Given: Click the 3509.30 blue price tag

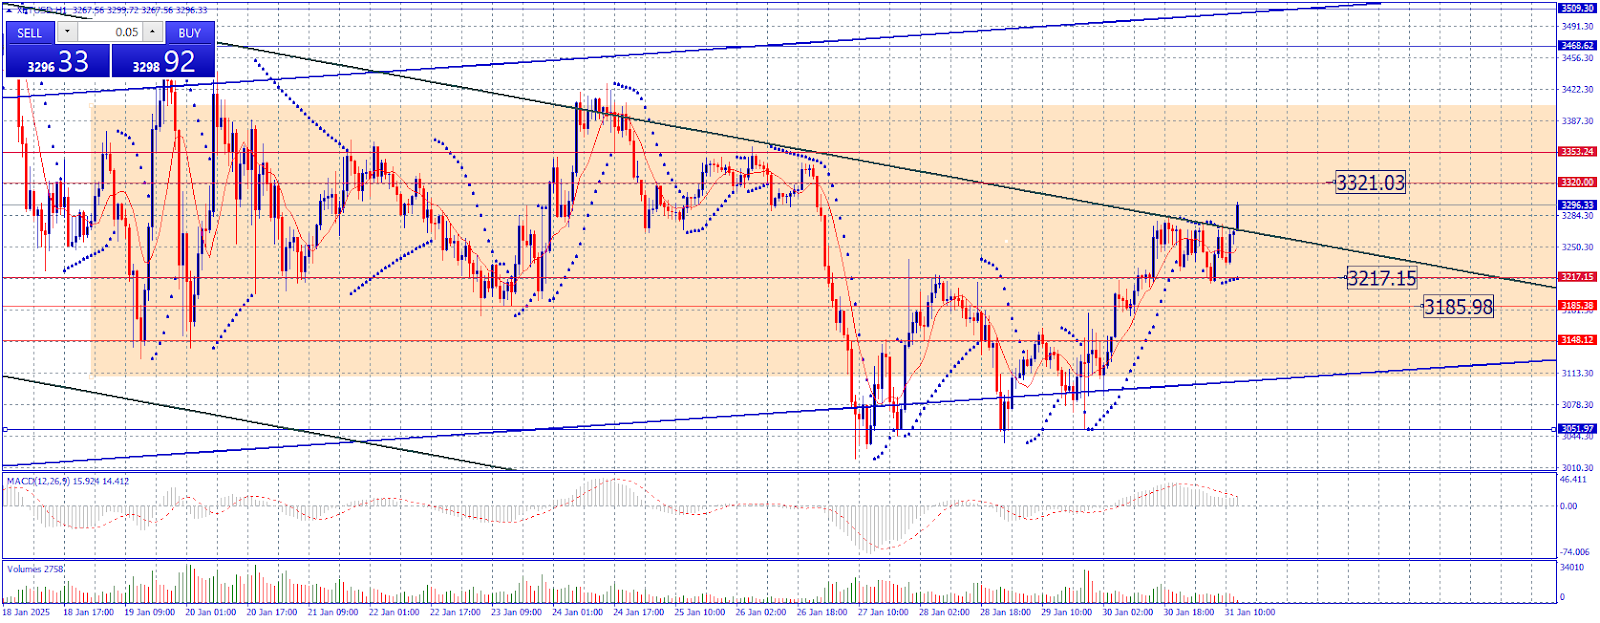Looking at the screenshot, I should pos(1577,8).
